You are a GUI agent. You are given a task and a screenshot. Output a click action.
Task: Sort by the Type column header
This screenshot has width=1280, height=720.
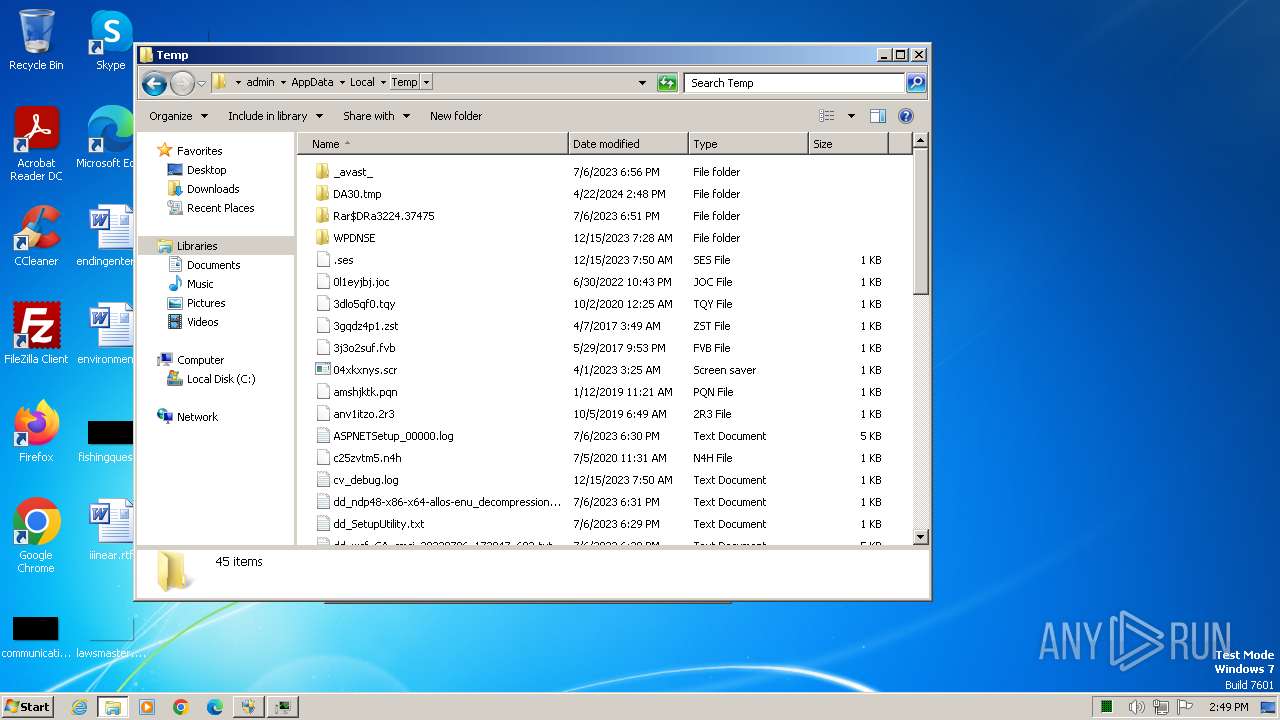748,144
